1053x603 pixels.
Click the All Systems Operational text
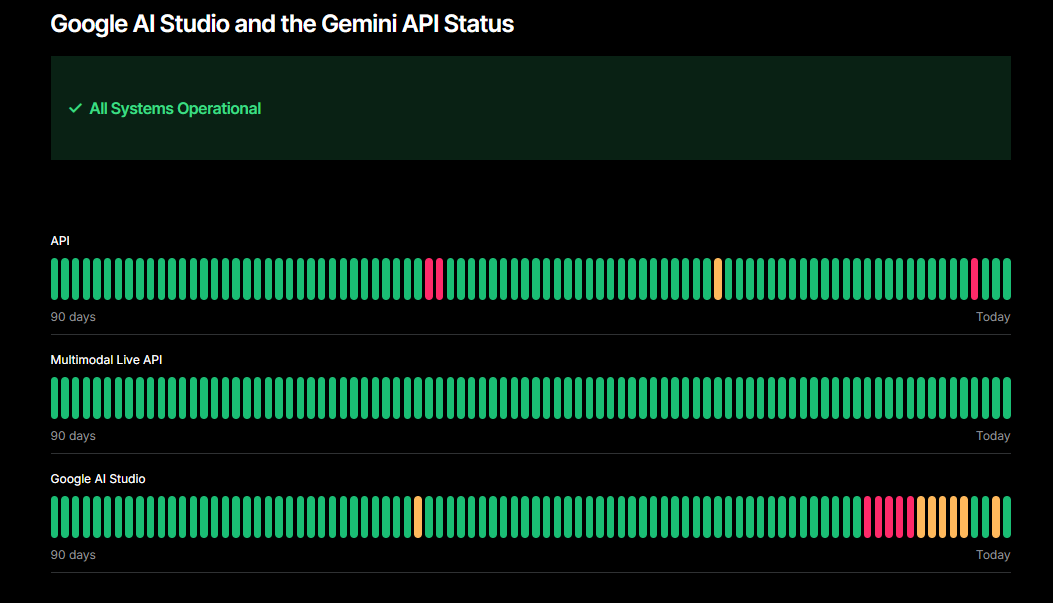[175, 108]
